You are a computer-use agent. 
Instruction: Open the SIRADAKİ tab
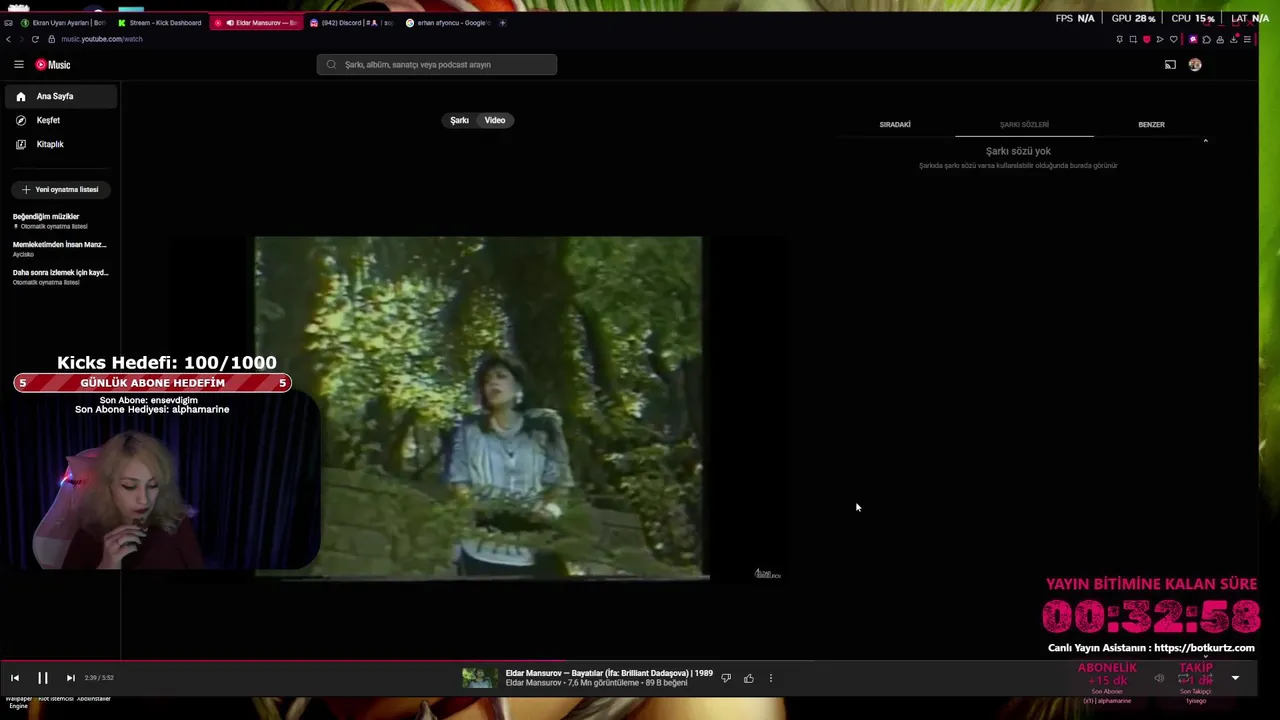(x=895, y=125)
